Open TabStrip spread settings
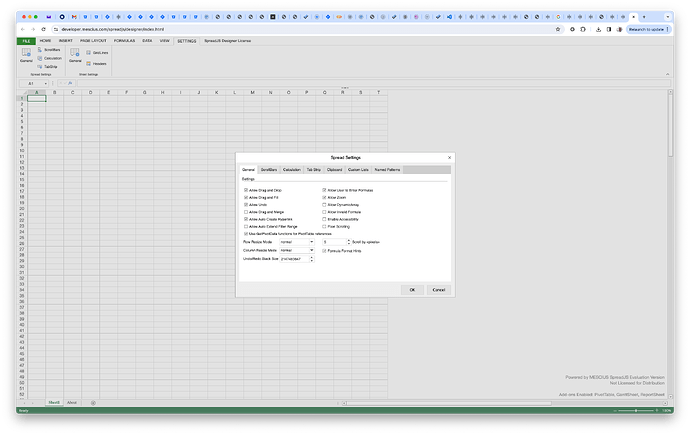 coord(48,66)
